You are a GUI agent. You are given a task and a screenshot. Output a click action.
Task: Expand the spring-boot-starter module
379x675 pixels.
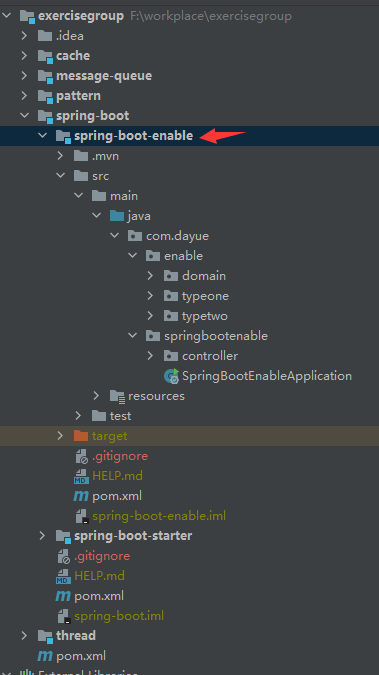pyautogui.click(x=42, y=536)
